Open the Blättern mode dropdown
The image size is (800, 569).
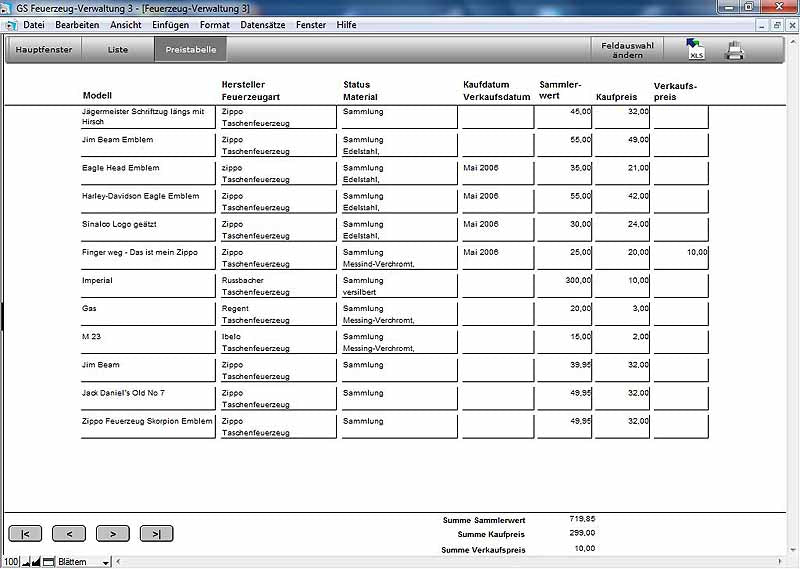click(105, 562)
